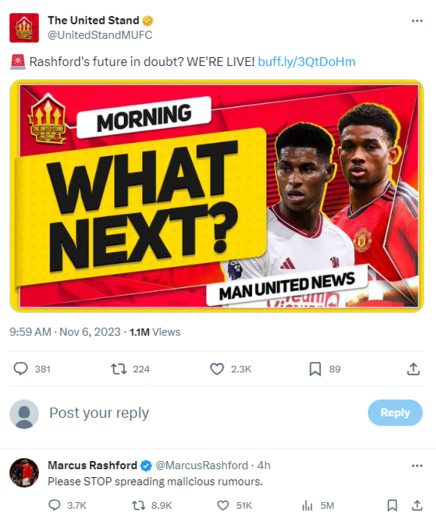436x519 pixels.
Task: Repost Rashford's reply with 8.9K reposts
Action: coord(139,505)
